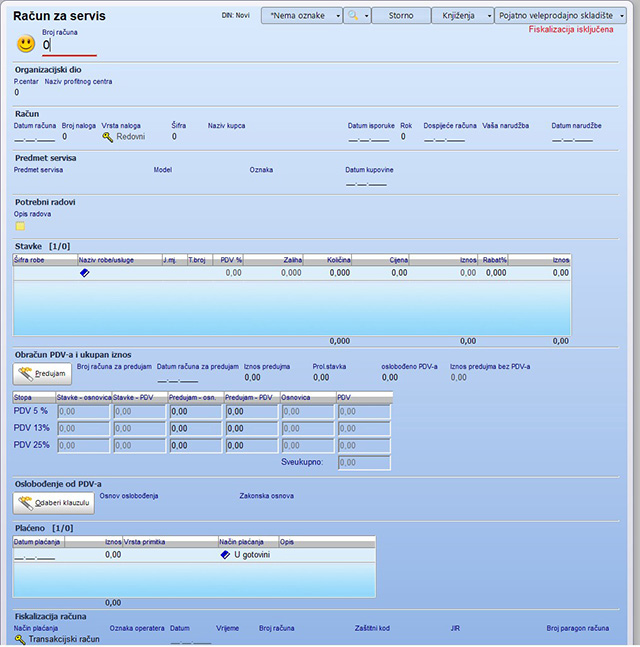This screenshot has width=640, height=647.
Task: Click the Količina column header
Action: [328, 260]
